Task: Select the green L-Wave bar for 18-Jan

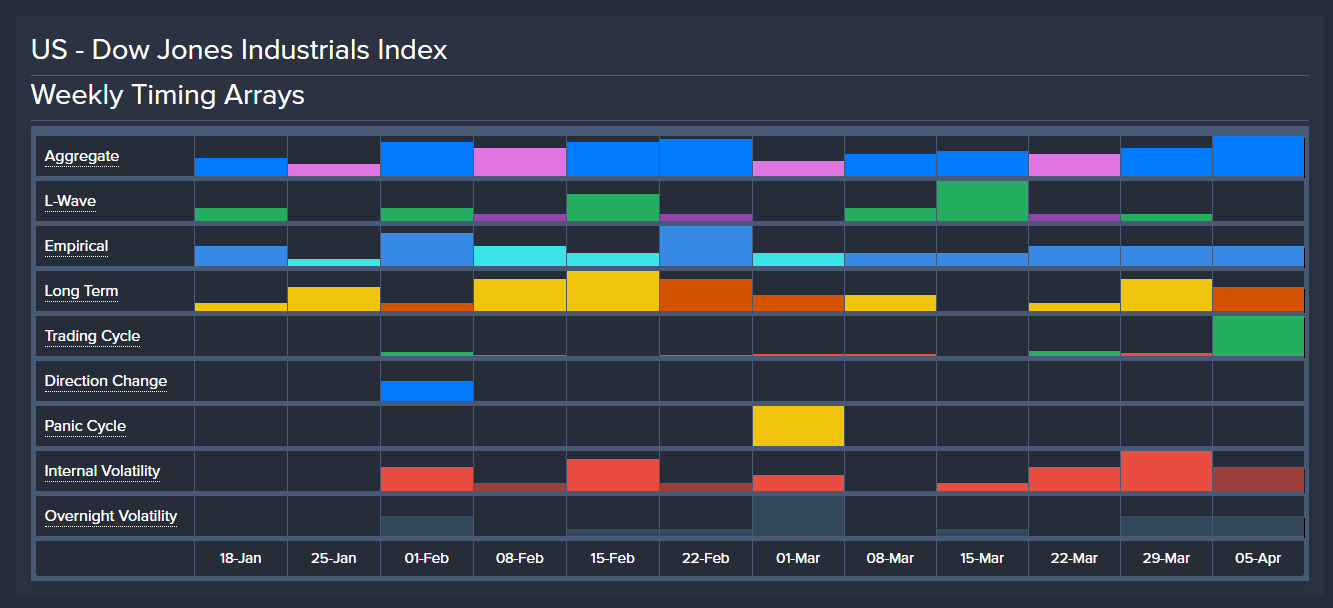Action: point(241,215)
